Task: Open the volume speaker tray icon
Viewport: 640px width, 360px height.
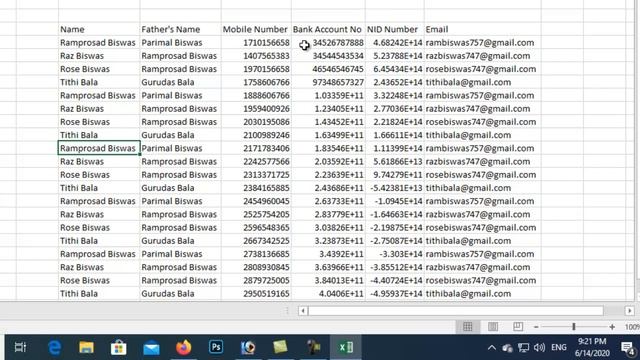Action: pyautogui.click(x=539, y=348)
